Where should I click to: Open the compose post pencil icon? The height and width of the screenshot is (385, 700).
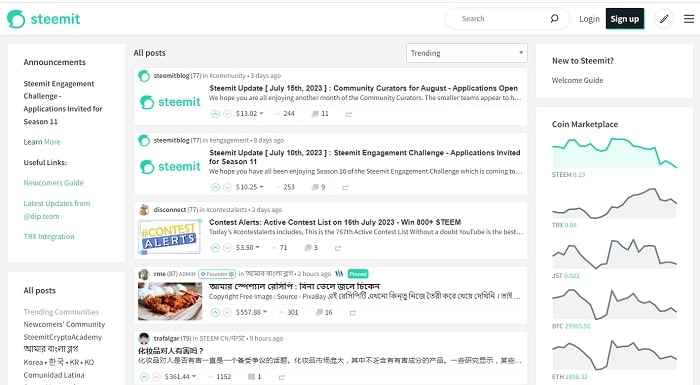point(664,19)
